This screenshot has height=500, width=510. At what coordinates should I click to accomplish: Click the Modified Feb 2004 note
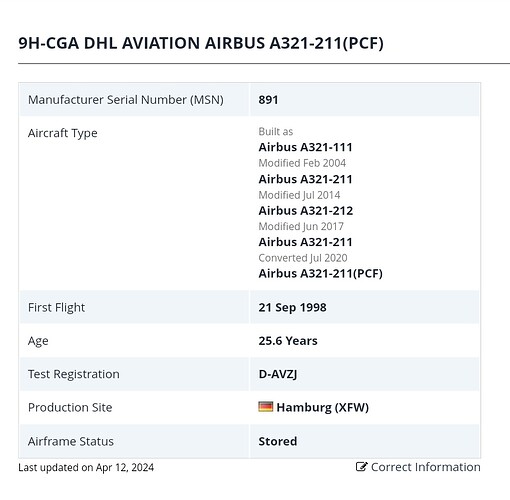[x=302, y=163]
